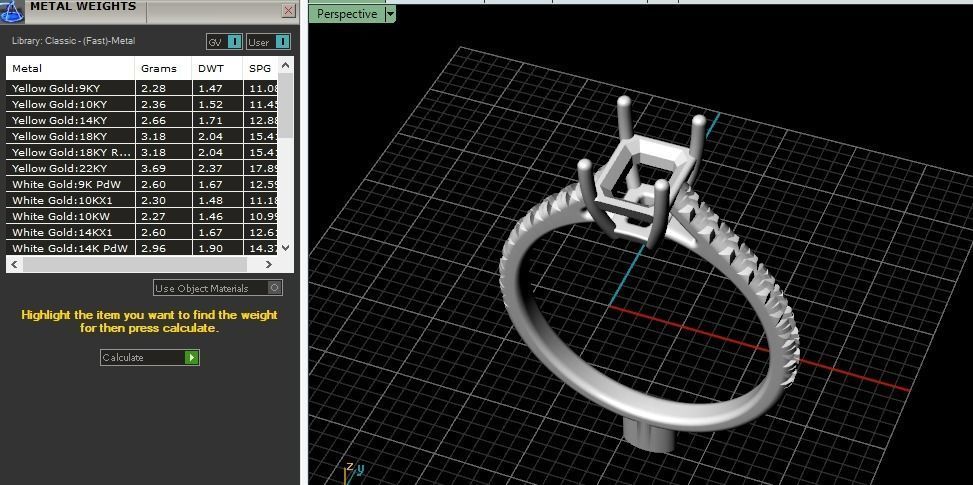
Task: Click the vertical scrollbar thumb
Action: click(285, 105)
